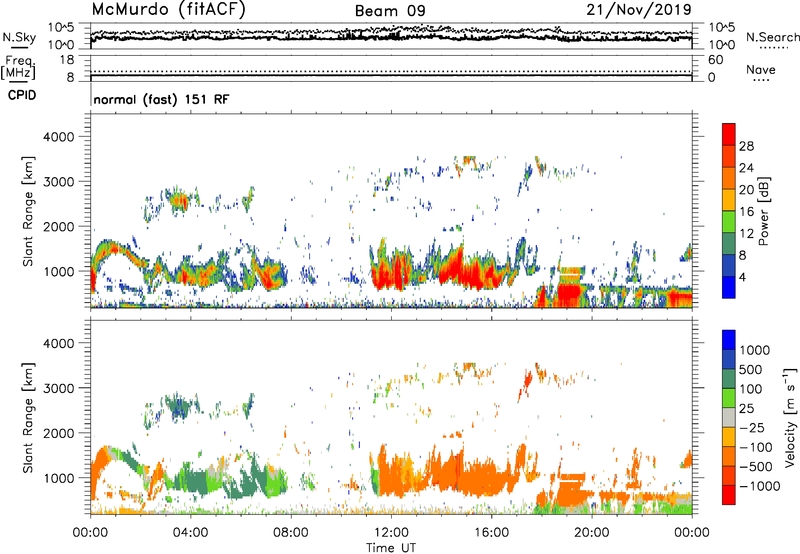Click the '20:00' time axis tick label
Viewport: 800px width, 554px height.
pyautogui.click(x=591, y=532)
